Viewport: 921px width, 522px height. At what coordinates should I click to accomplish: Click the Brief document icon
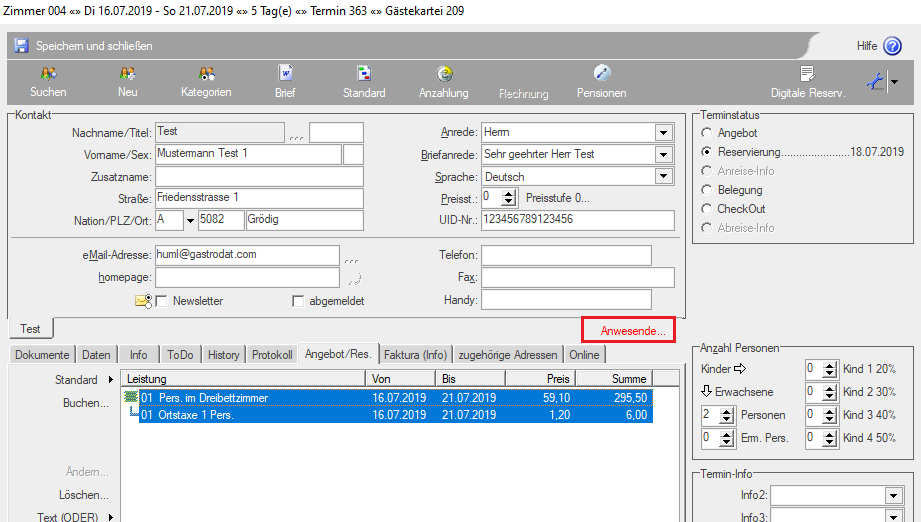pyautogui.click(x=285, y=73)
